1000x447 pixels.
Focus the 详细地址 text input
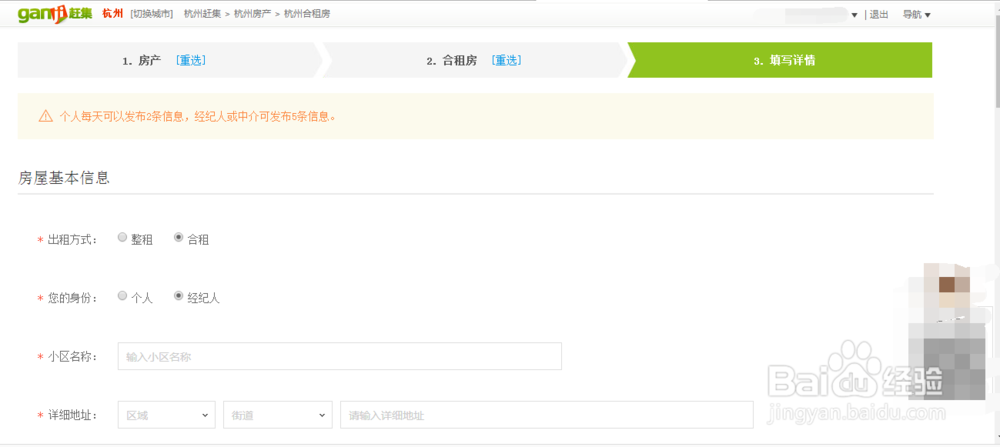click(547, 415)
